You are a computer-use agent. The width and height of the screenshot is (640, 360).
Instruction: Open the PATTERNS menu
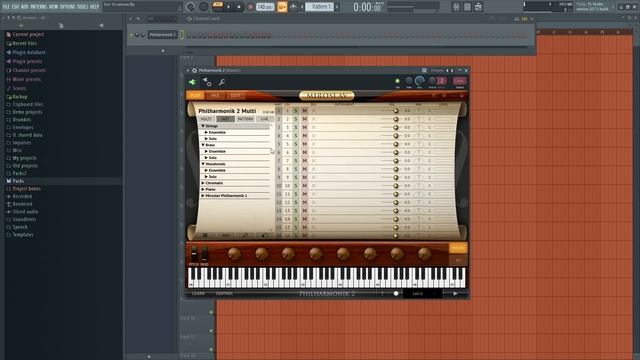[38, 7]
